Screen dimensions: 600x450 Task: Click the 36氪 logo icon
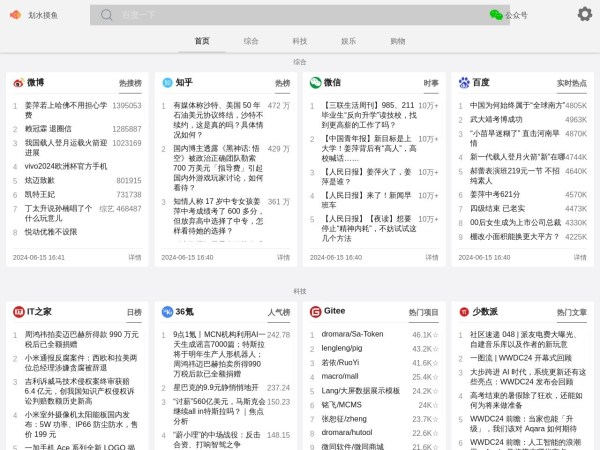point(167,312)
